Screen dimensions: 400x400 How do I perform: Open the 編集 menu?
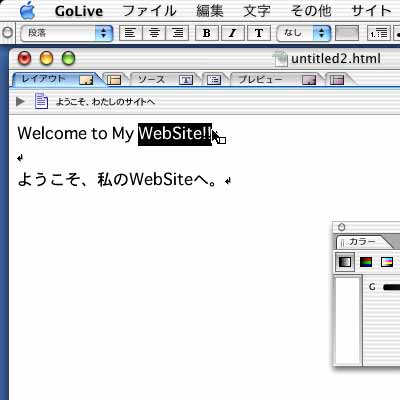click(x=210, y=11)
